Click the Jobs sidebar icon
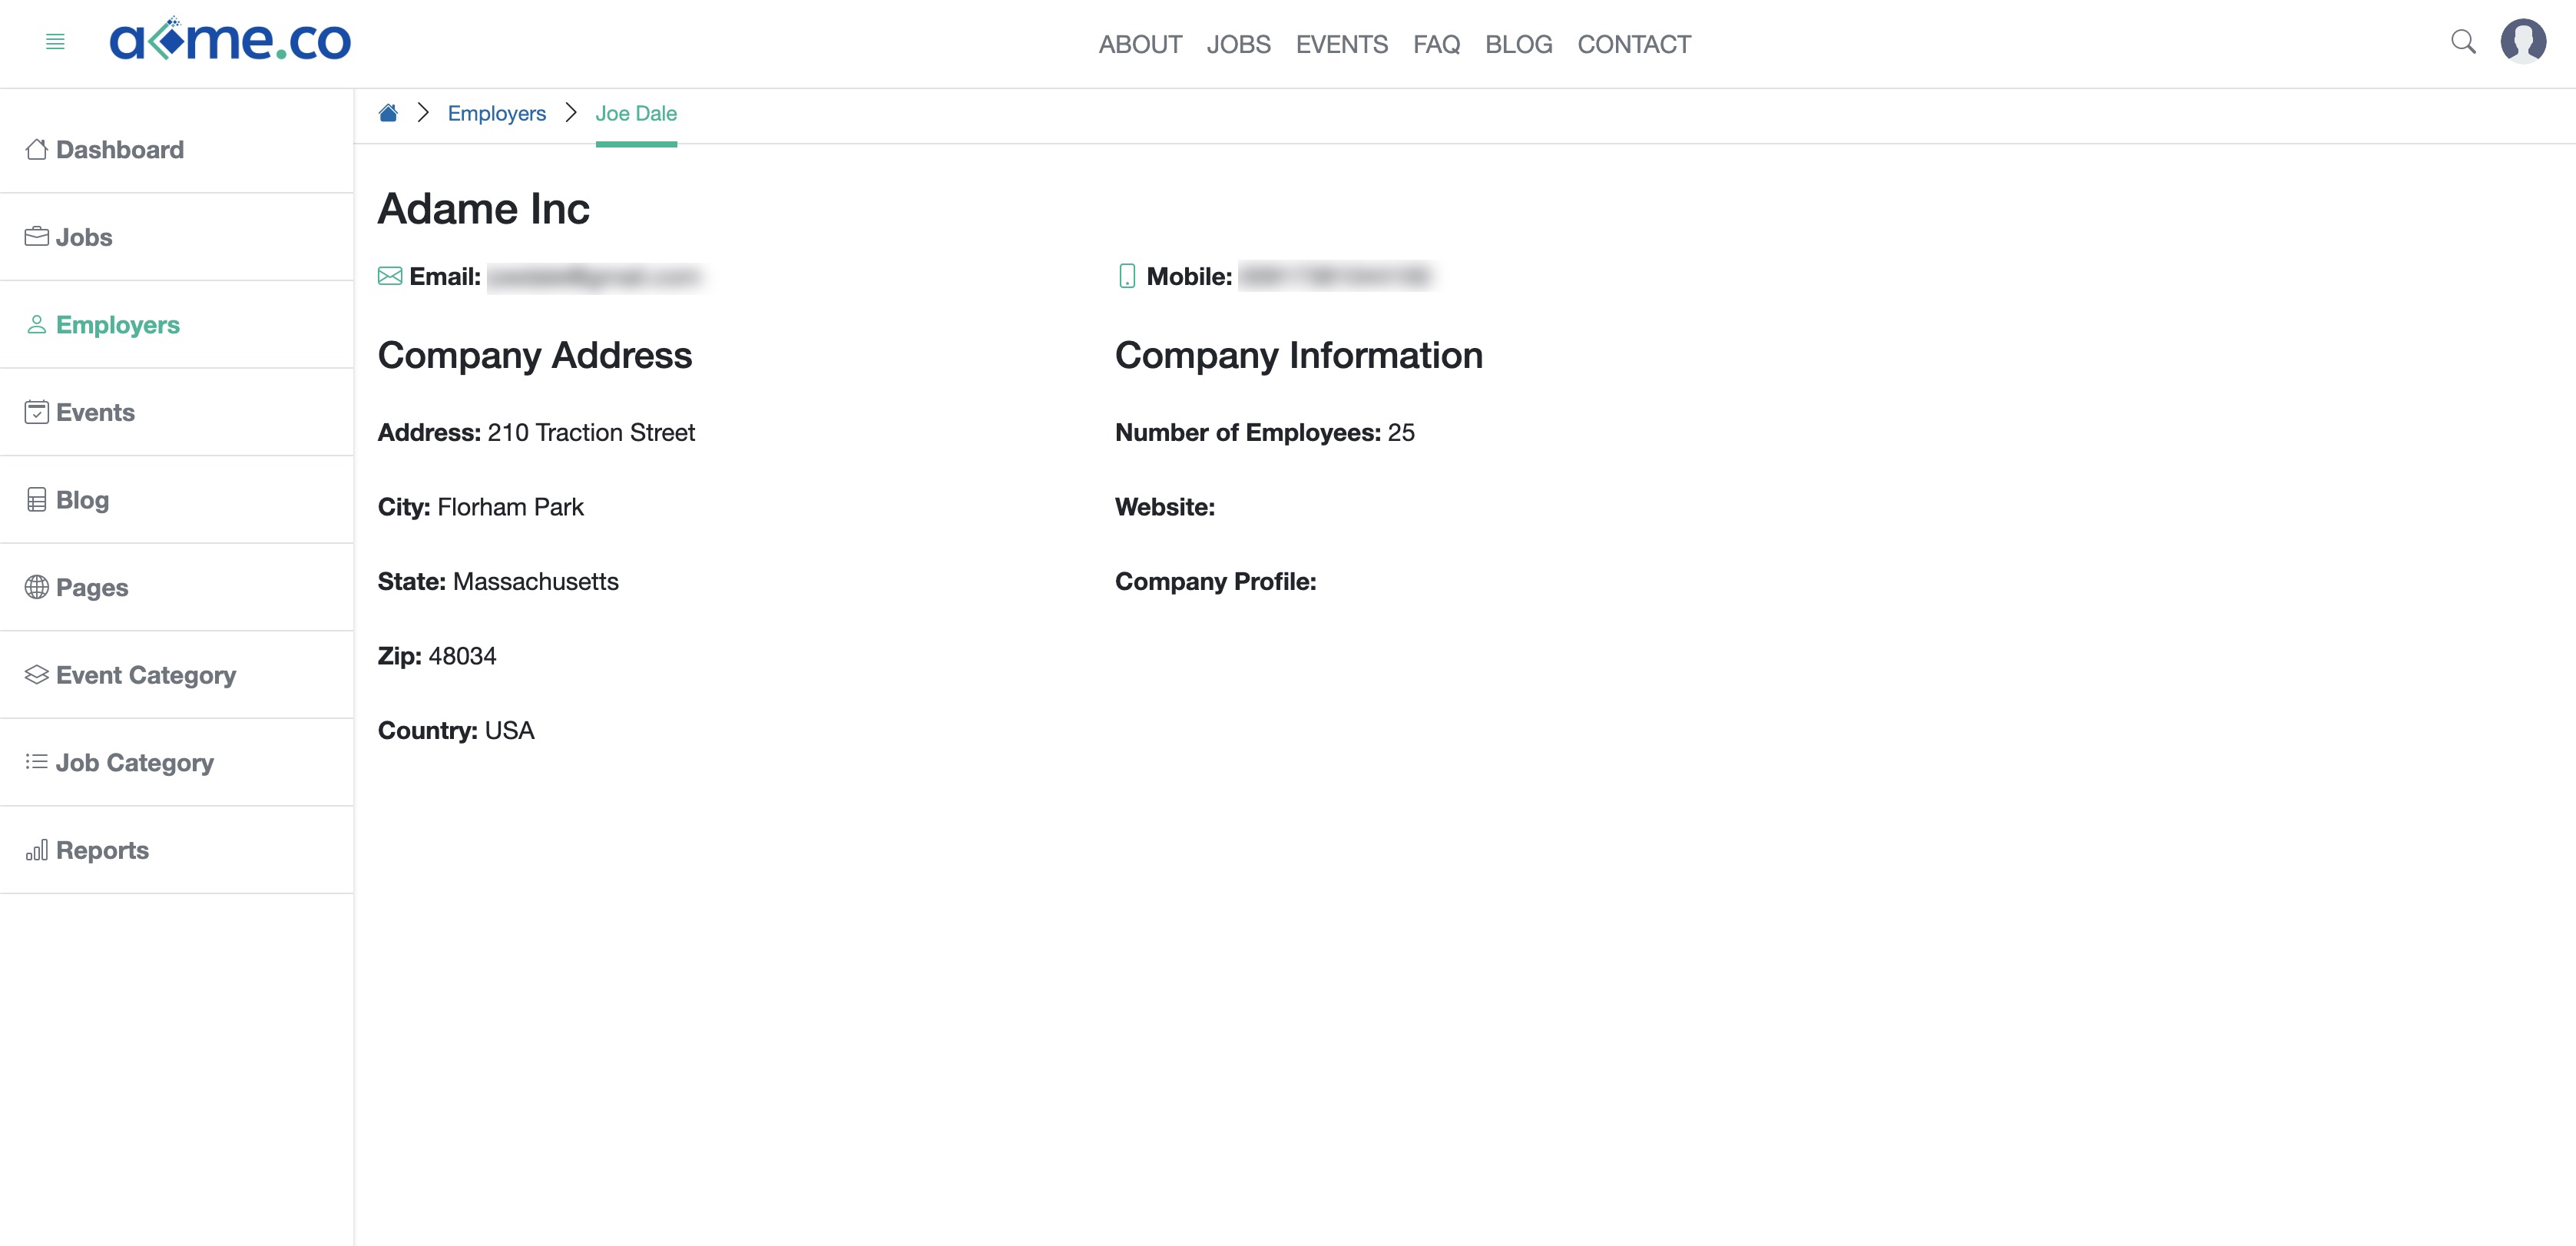Image resolution: width=2576 pixels, height=1246 pixels. (36, 235)
